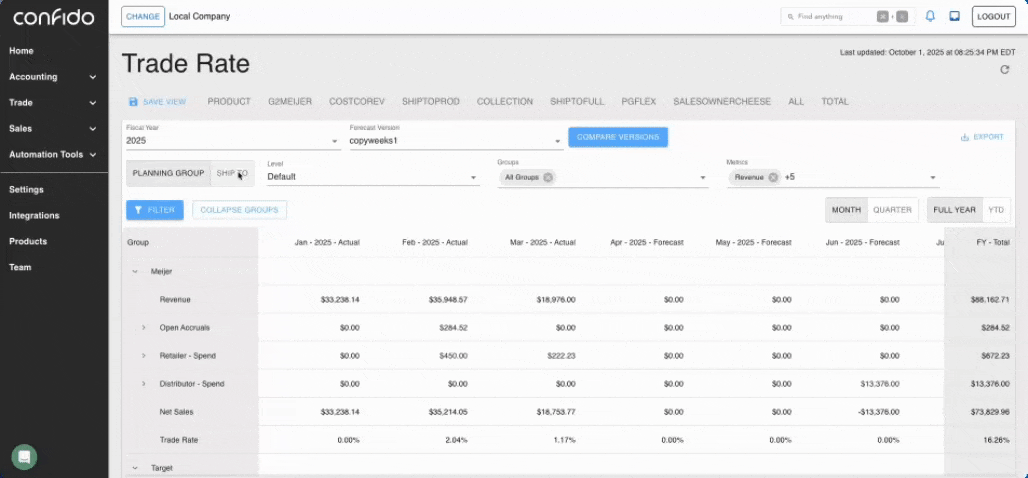
Task: Click the Confido logo
Action: 54,17
